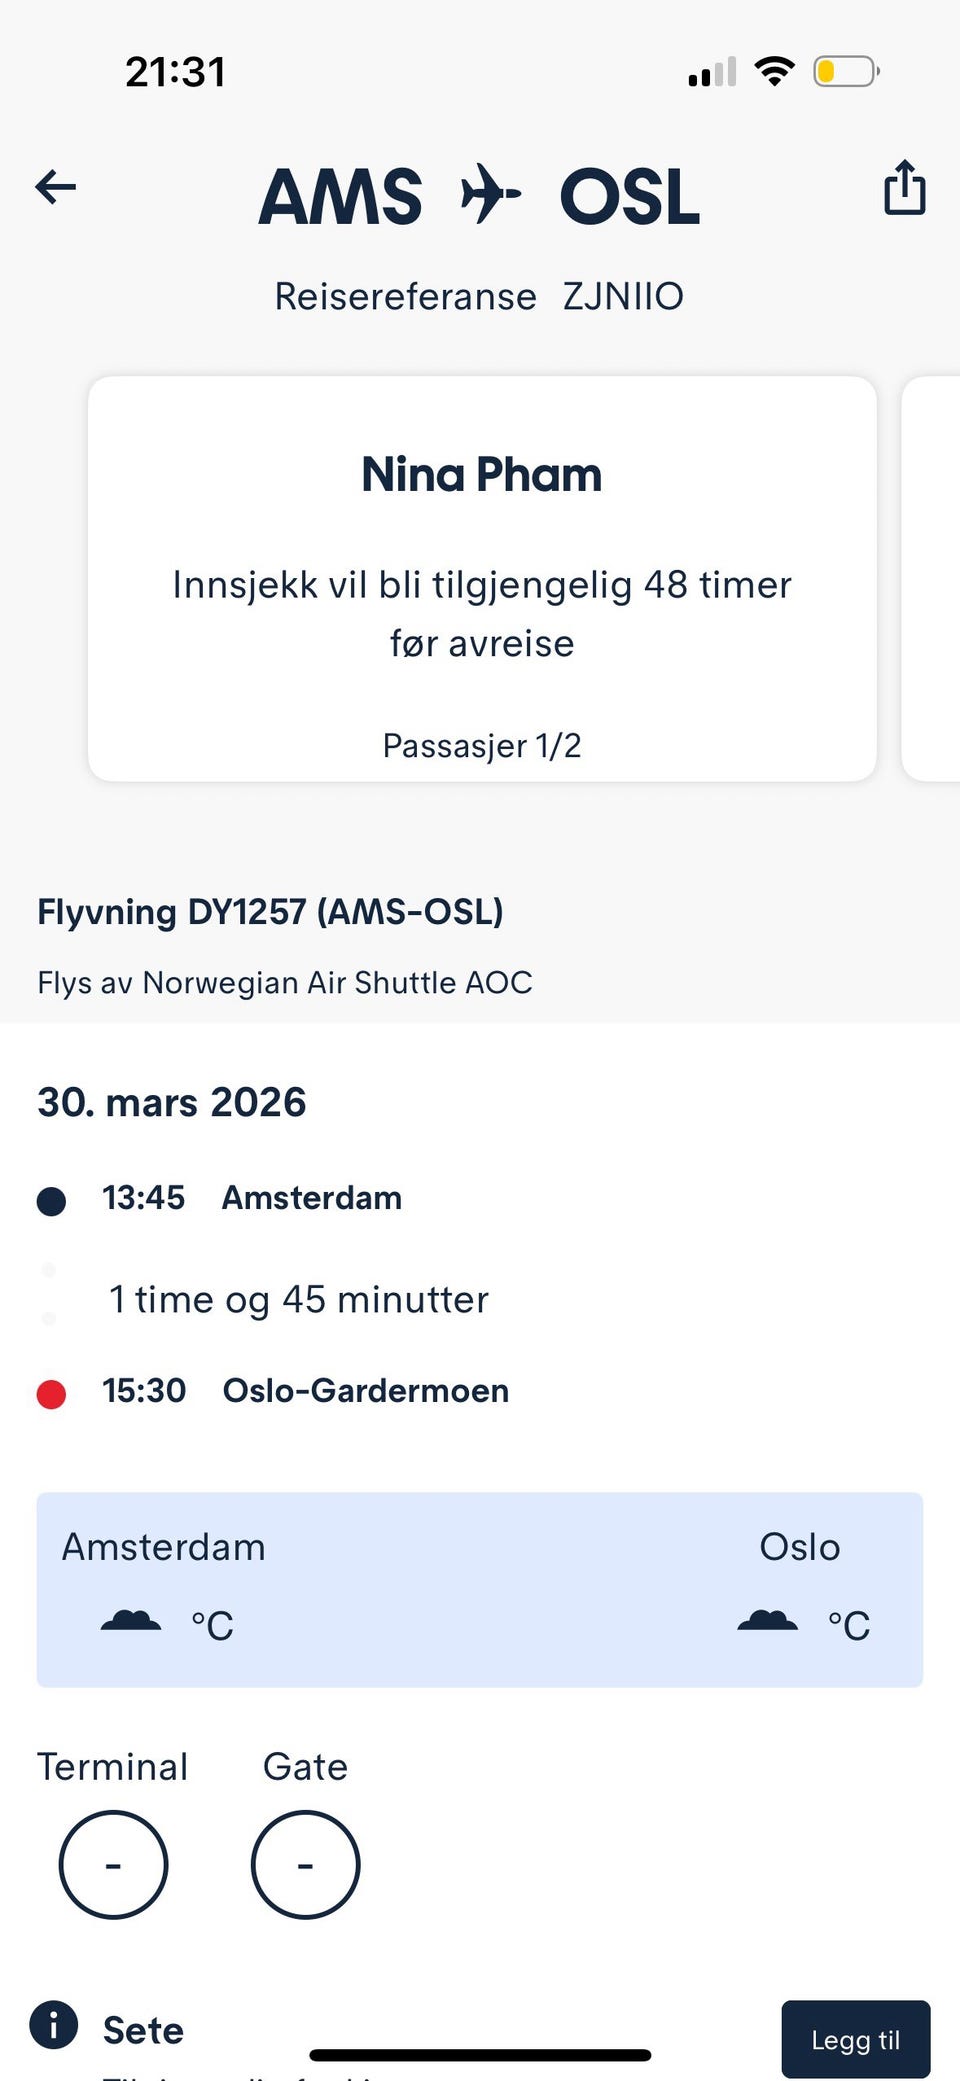The image size is (960, 2081).
Task: Tap the airplane icon between AMS and OSL
Action: click(x=490, y=193)
